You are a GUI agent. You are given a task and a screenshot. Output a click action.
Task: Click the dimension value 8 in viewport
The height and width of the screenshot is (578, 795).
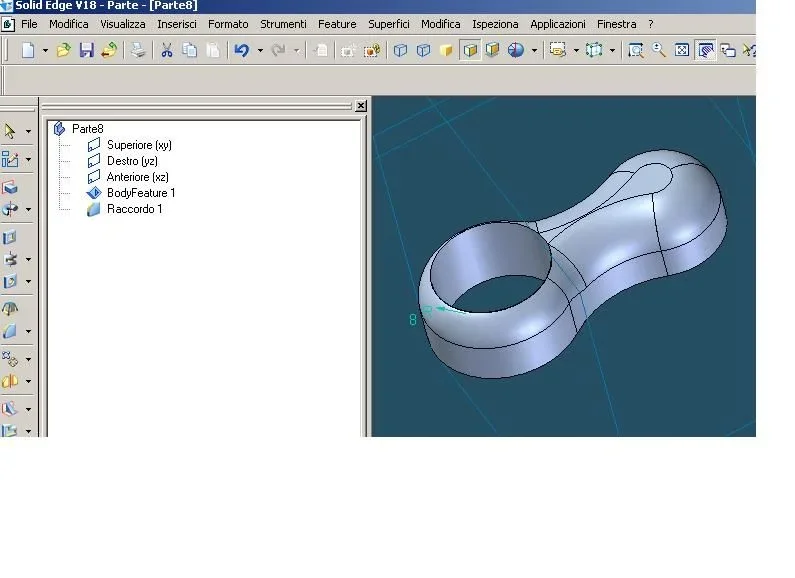click(413, 319)
